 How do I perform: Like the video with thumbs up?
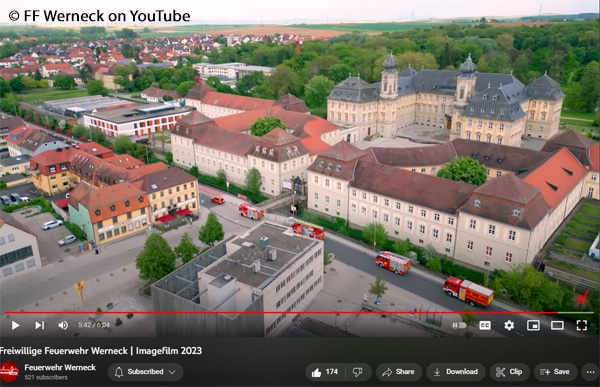325,372
